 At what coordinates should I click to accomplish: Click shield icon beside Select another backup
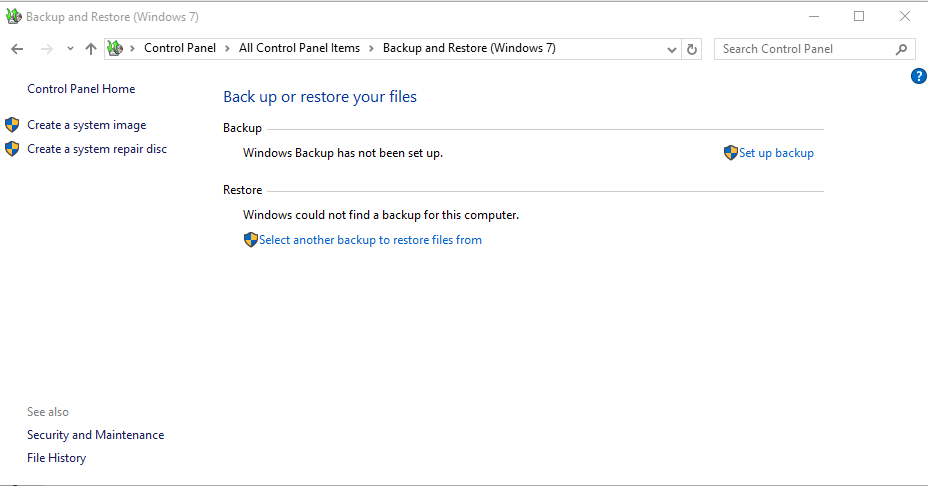point(250,240)
